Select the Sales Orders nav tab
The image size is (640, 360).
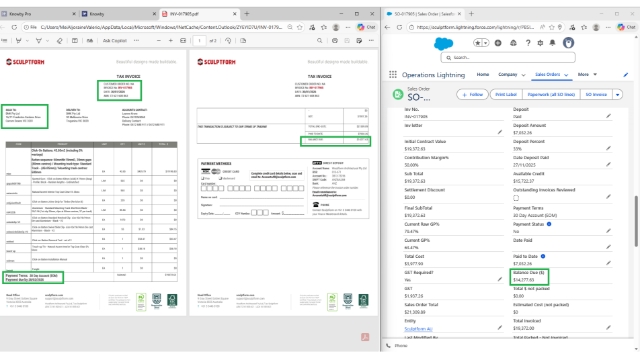[x=547, y=74]
